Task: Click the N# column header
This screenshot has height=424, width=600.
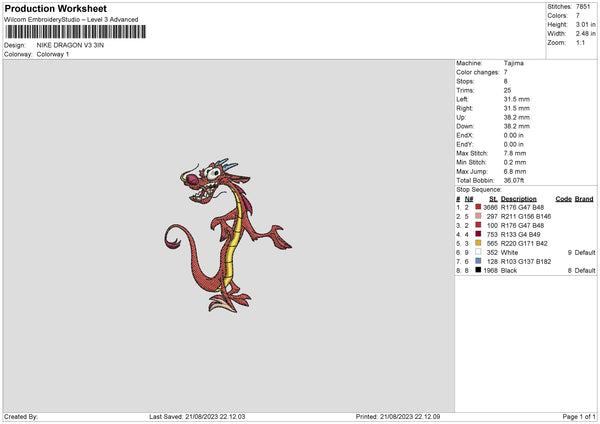Action: (x=469, y=198)
